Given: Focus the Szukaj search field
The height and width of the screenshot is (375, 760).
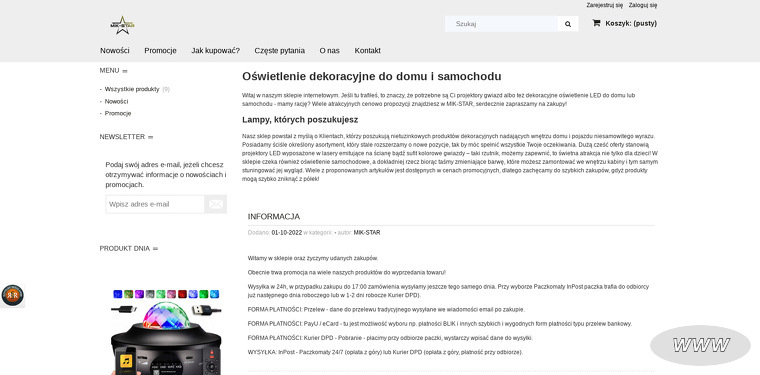Looking at the screenshot, I should (501, 24).
